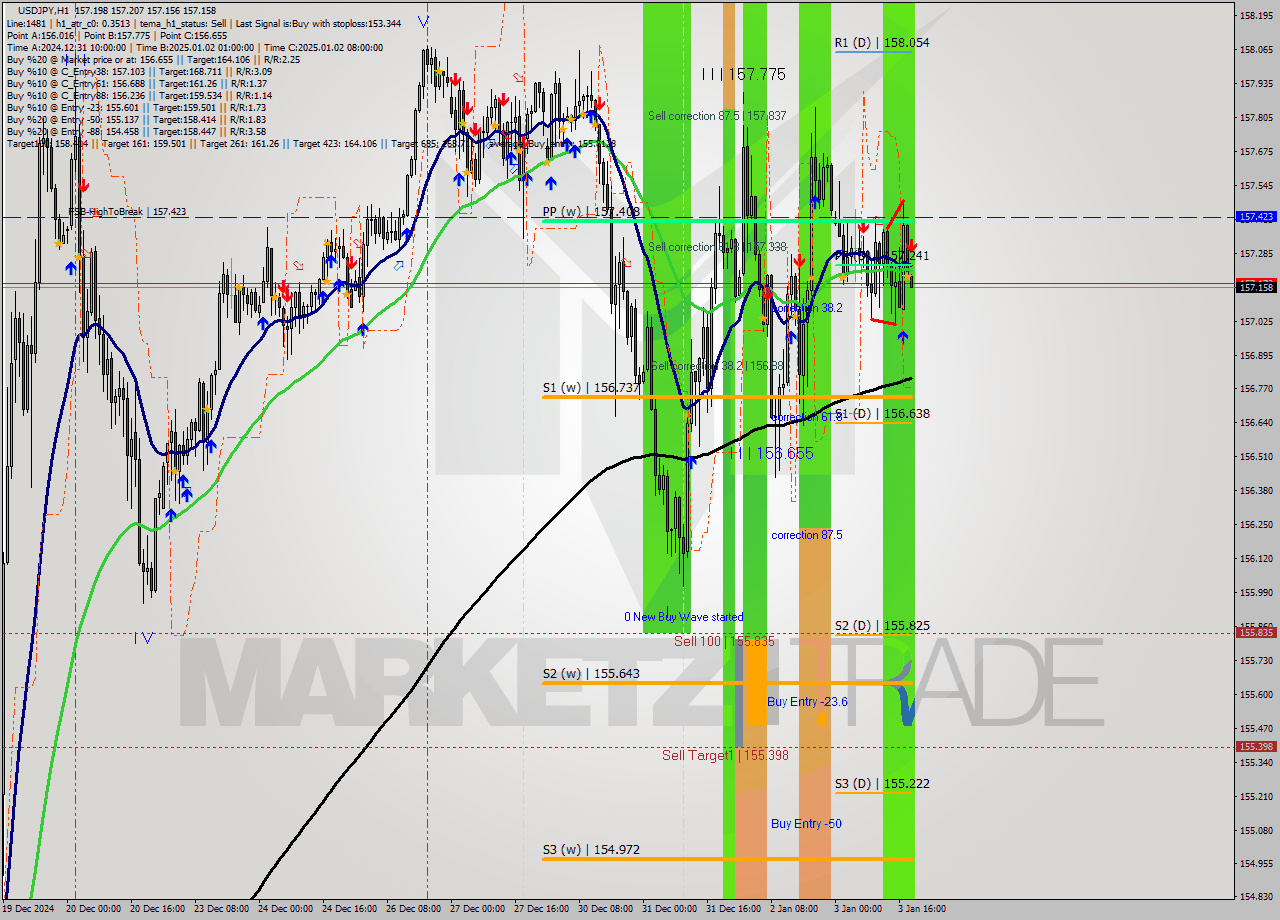Click the S1 (D) | 156.638 label
The image size is (1280, 920).
tap(882, 413)
